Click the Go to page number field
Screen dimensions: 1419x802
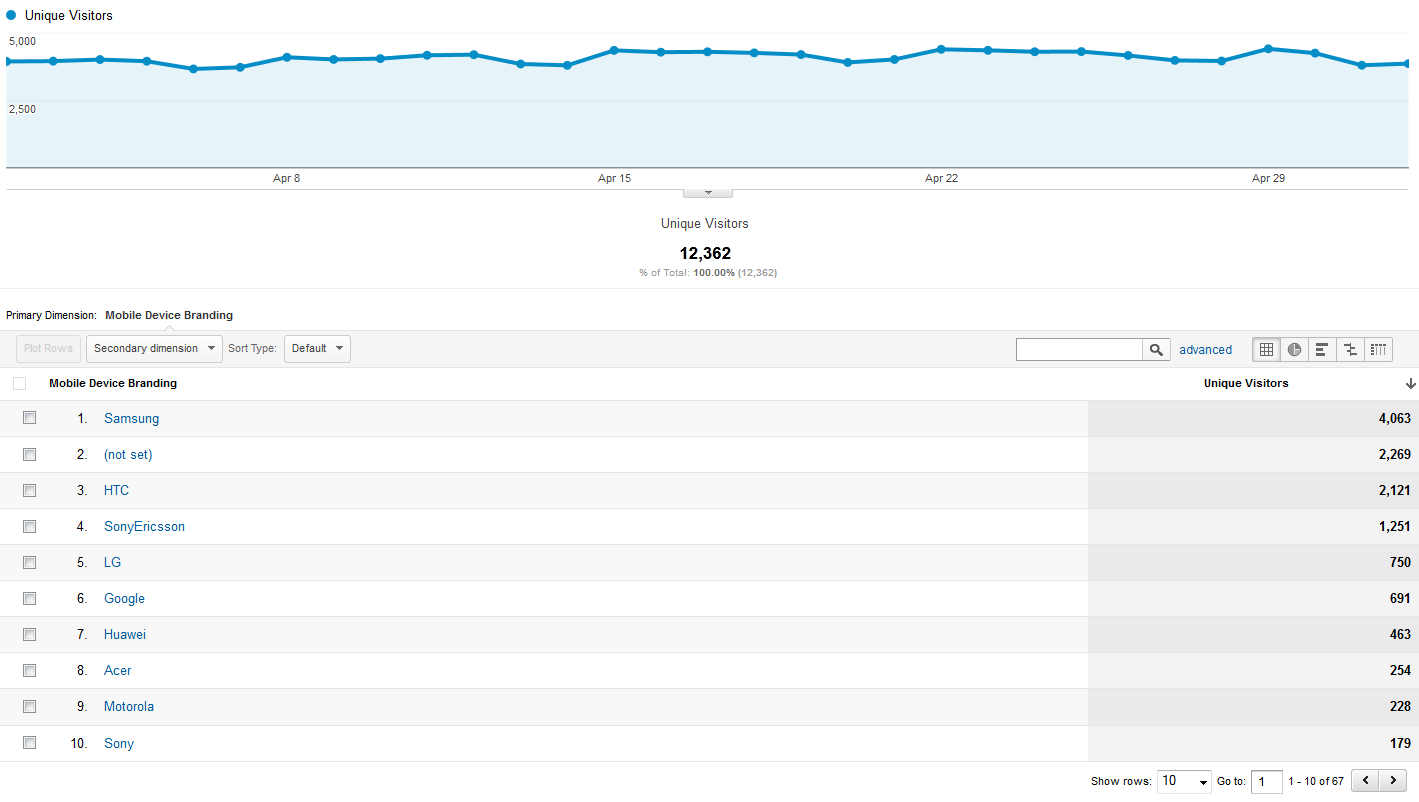(1267, 782)
